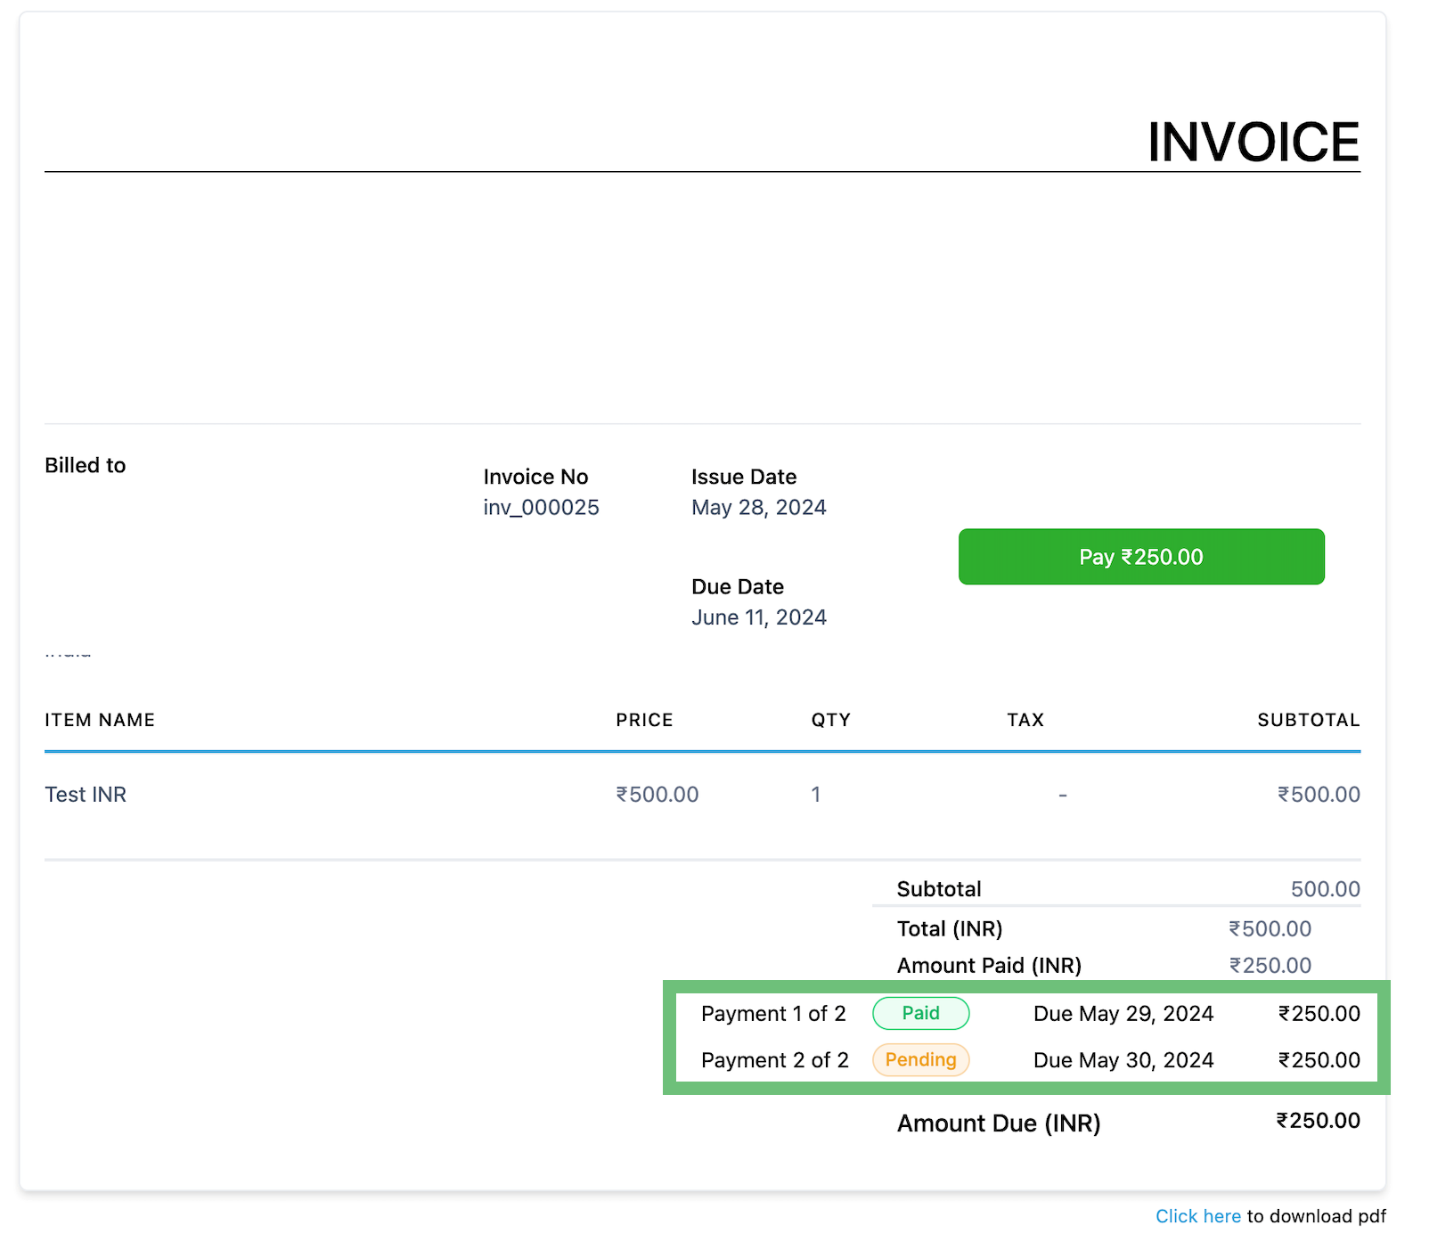Open the Click here pdf download link
This screenshot has height=1233, width=1429.
1198,1216
